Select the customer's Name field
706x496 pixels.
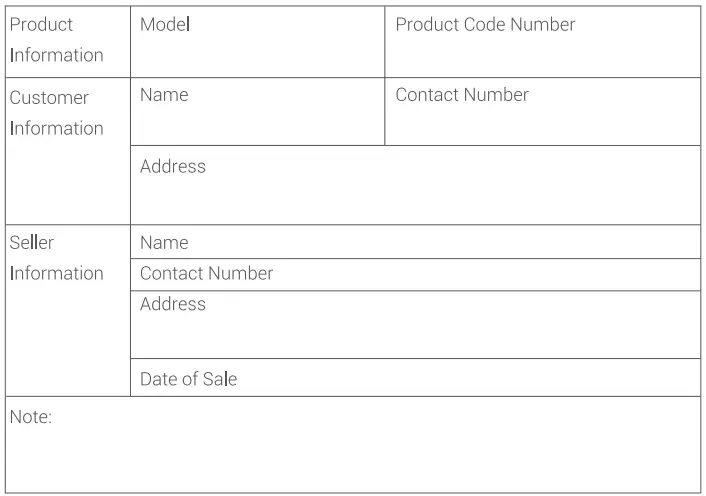[x=257, y=122]
